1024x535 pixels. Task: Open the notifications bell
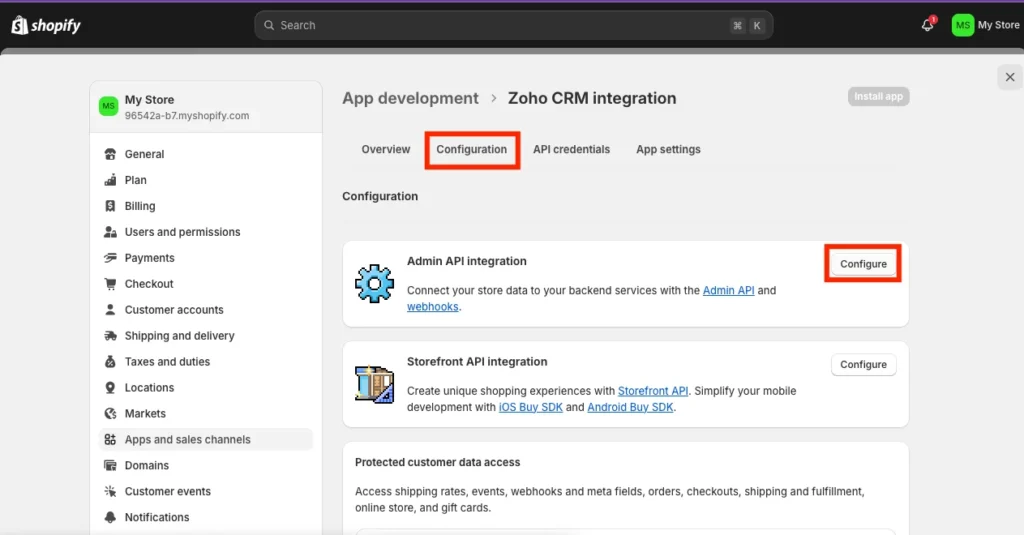point(927,25)
